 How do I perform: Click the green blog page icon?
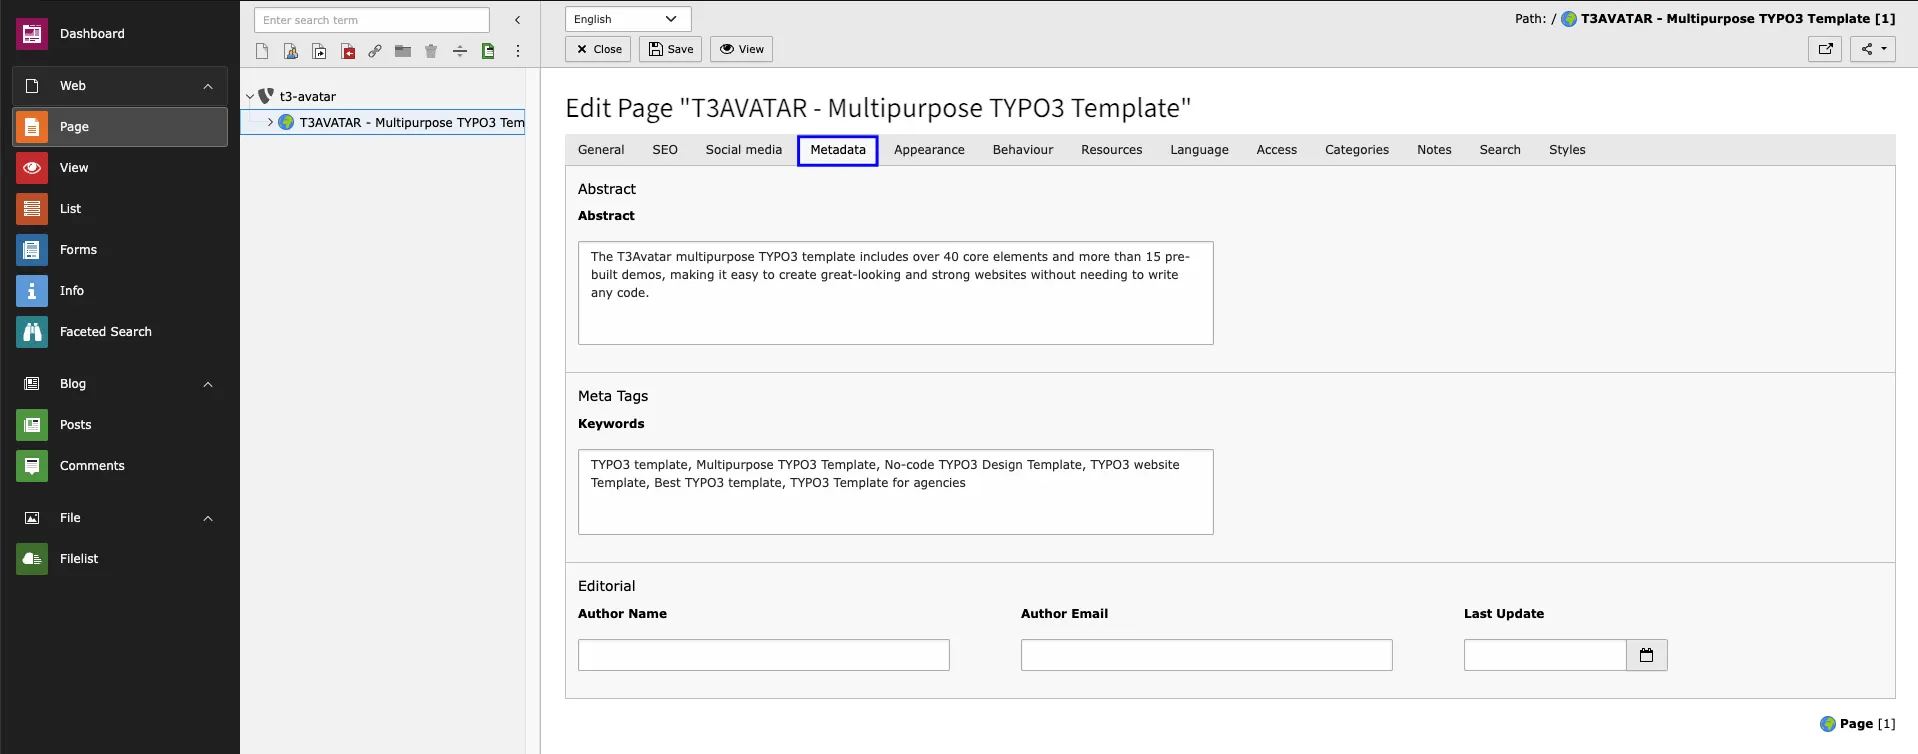click(488, 51)
